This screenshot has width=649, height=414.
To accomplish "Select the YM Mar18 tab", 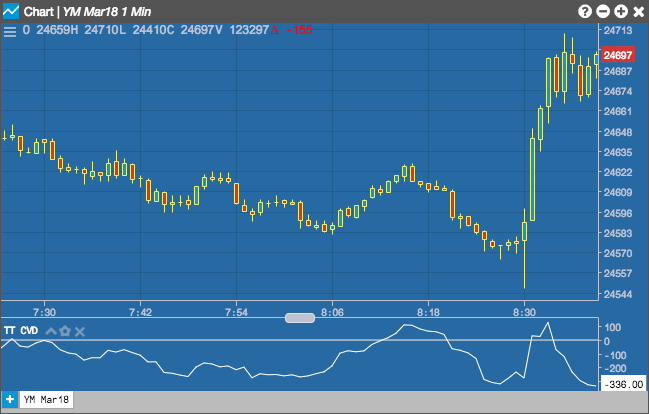I will (x=46, y=400).
